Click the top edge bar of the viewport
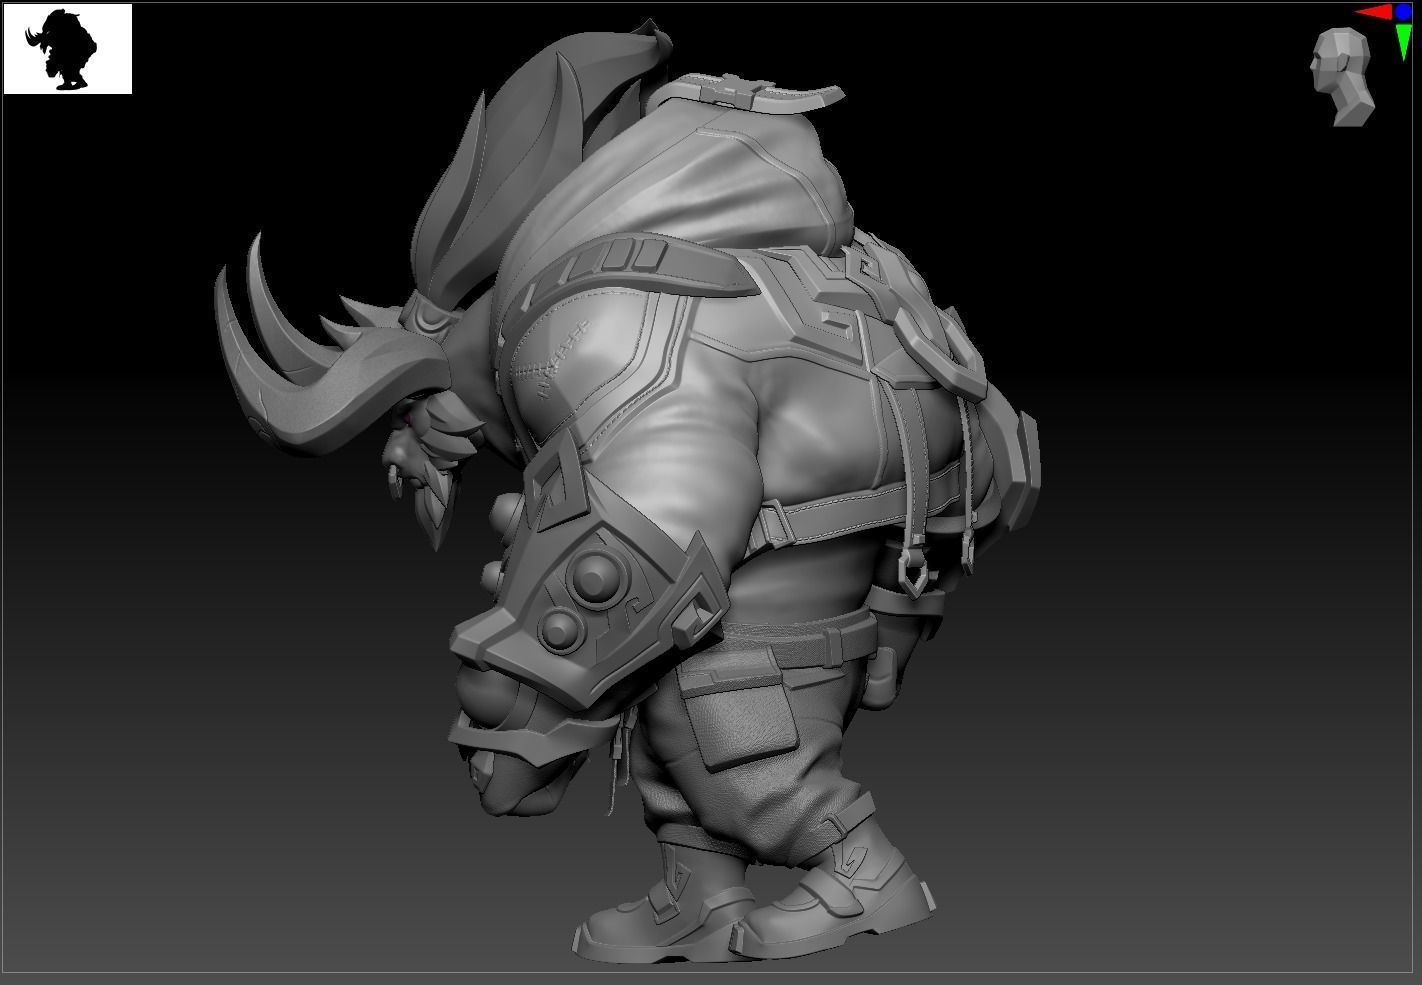1422x985 pixels. click(700, 3)
